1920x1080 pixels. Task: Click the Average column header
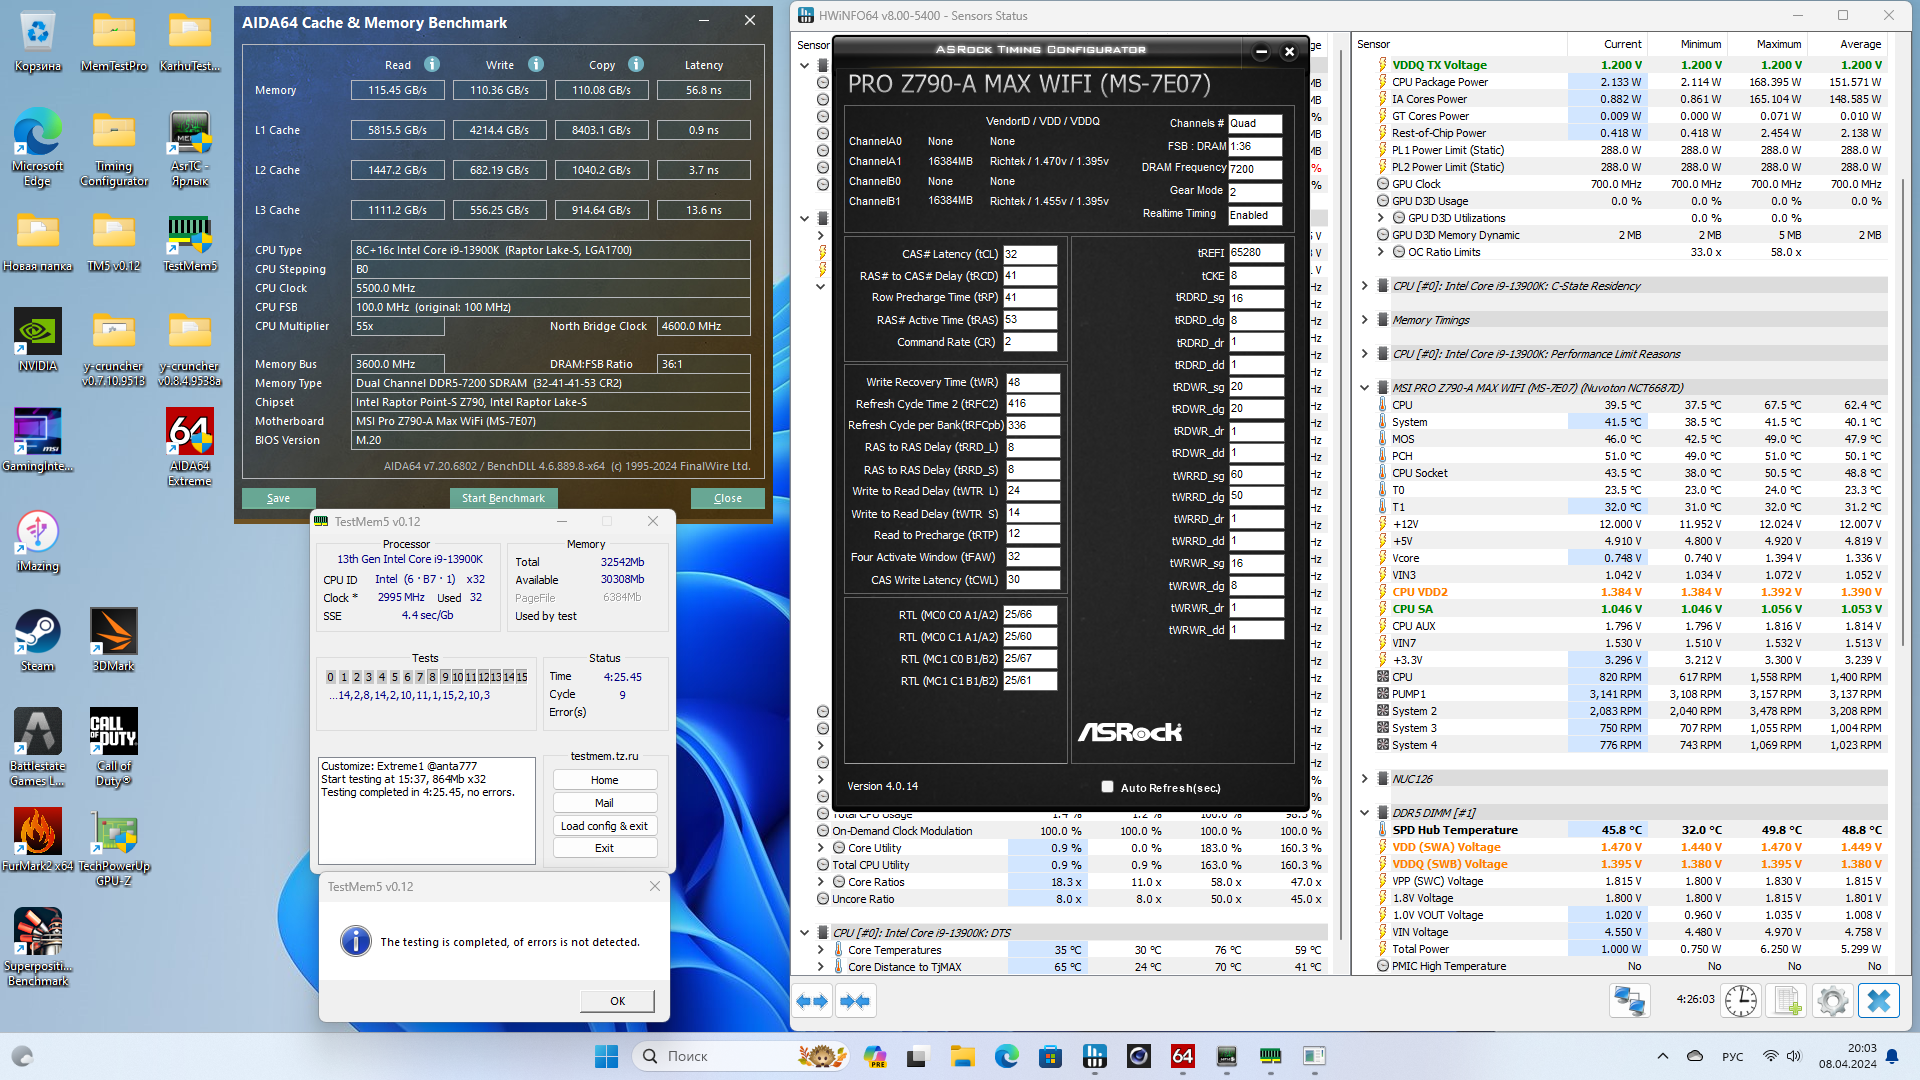1860,44
